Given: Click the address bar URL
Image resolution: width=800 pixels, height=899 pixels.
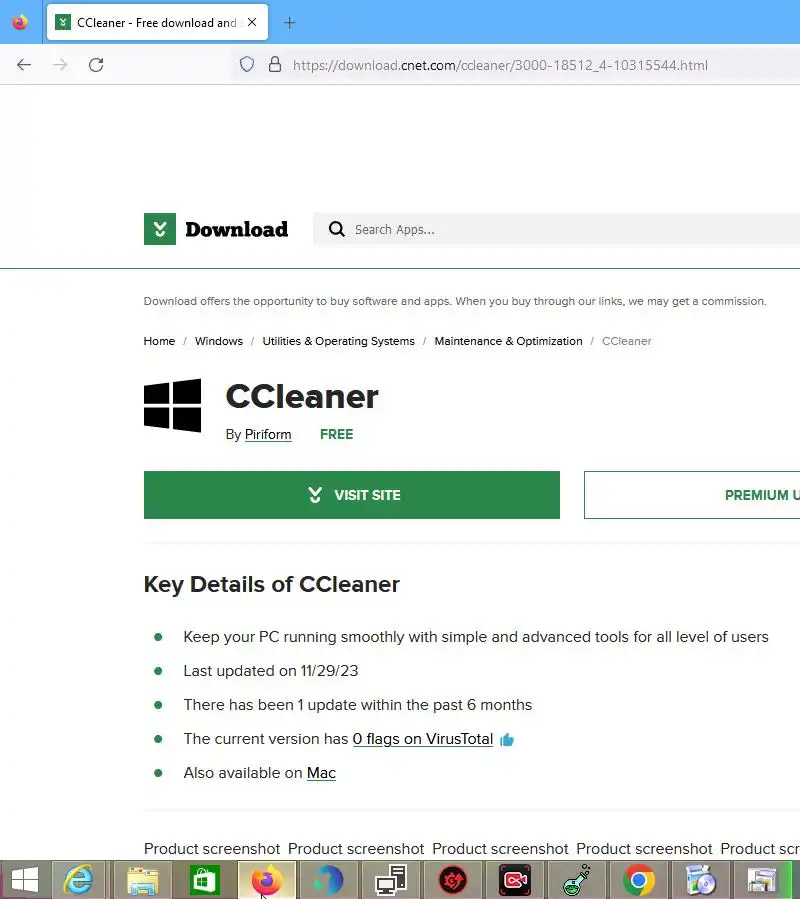Looking at the screenshot, I should (x=500, y=65).
